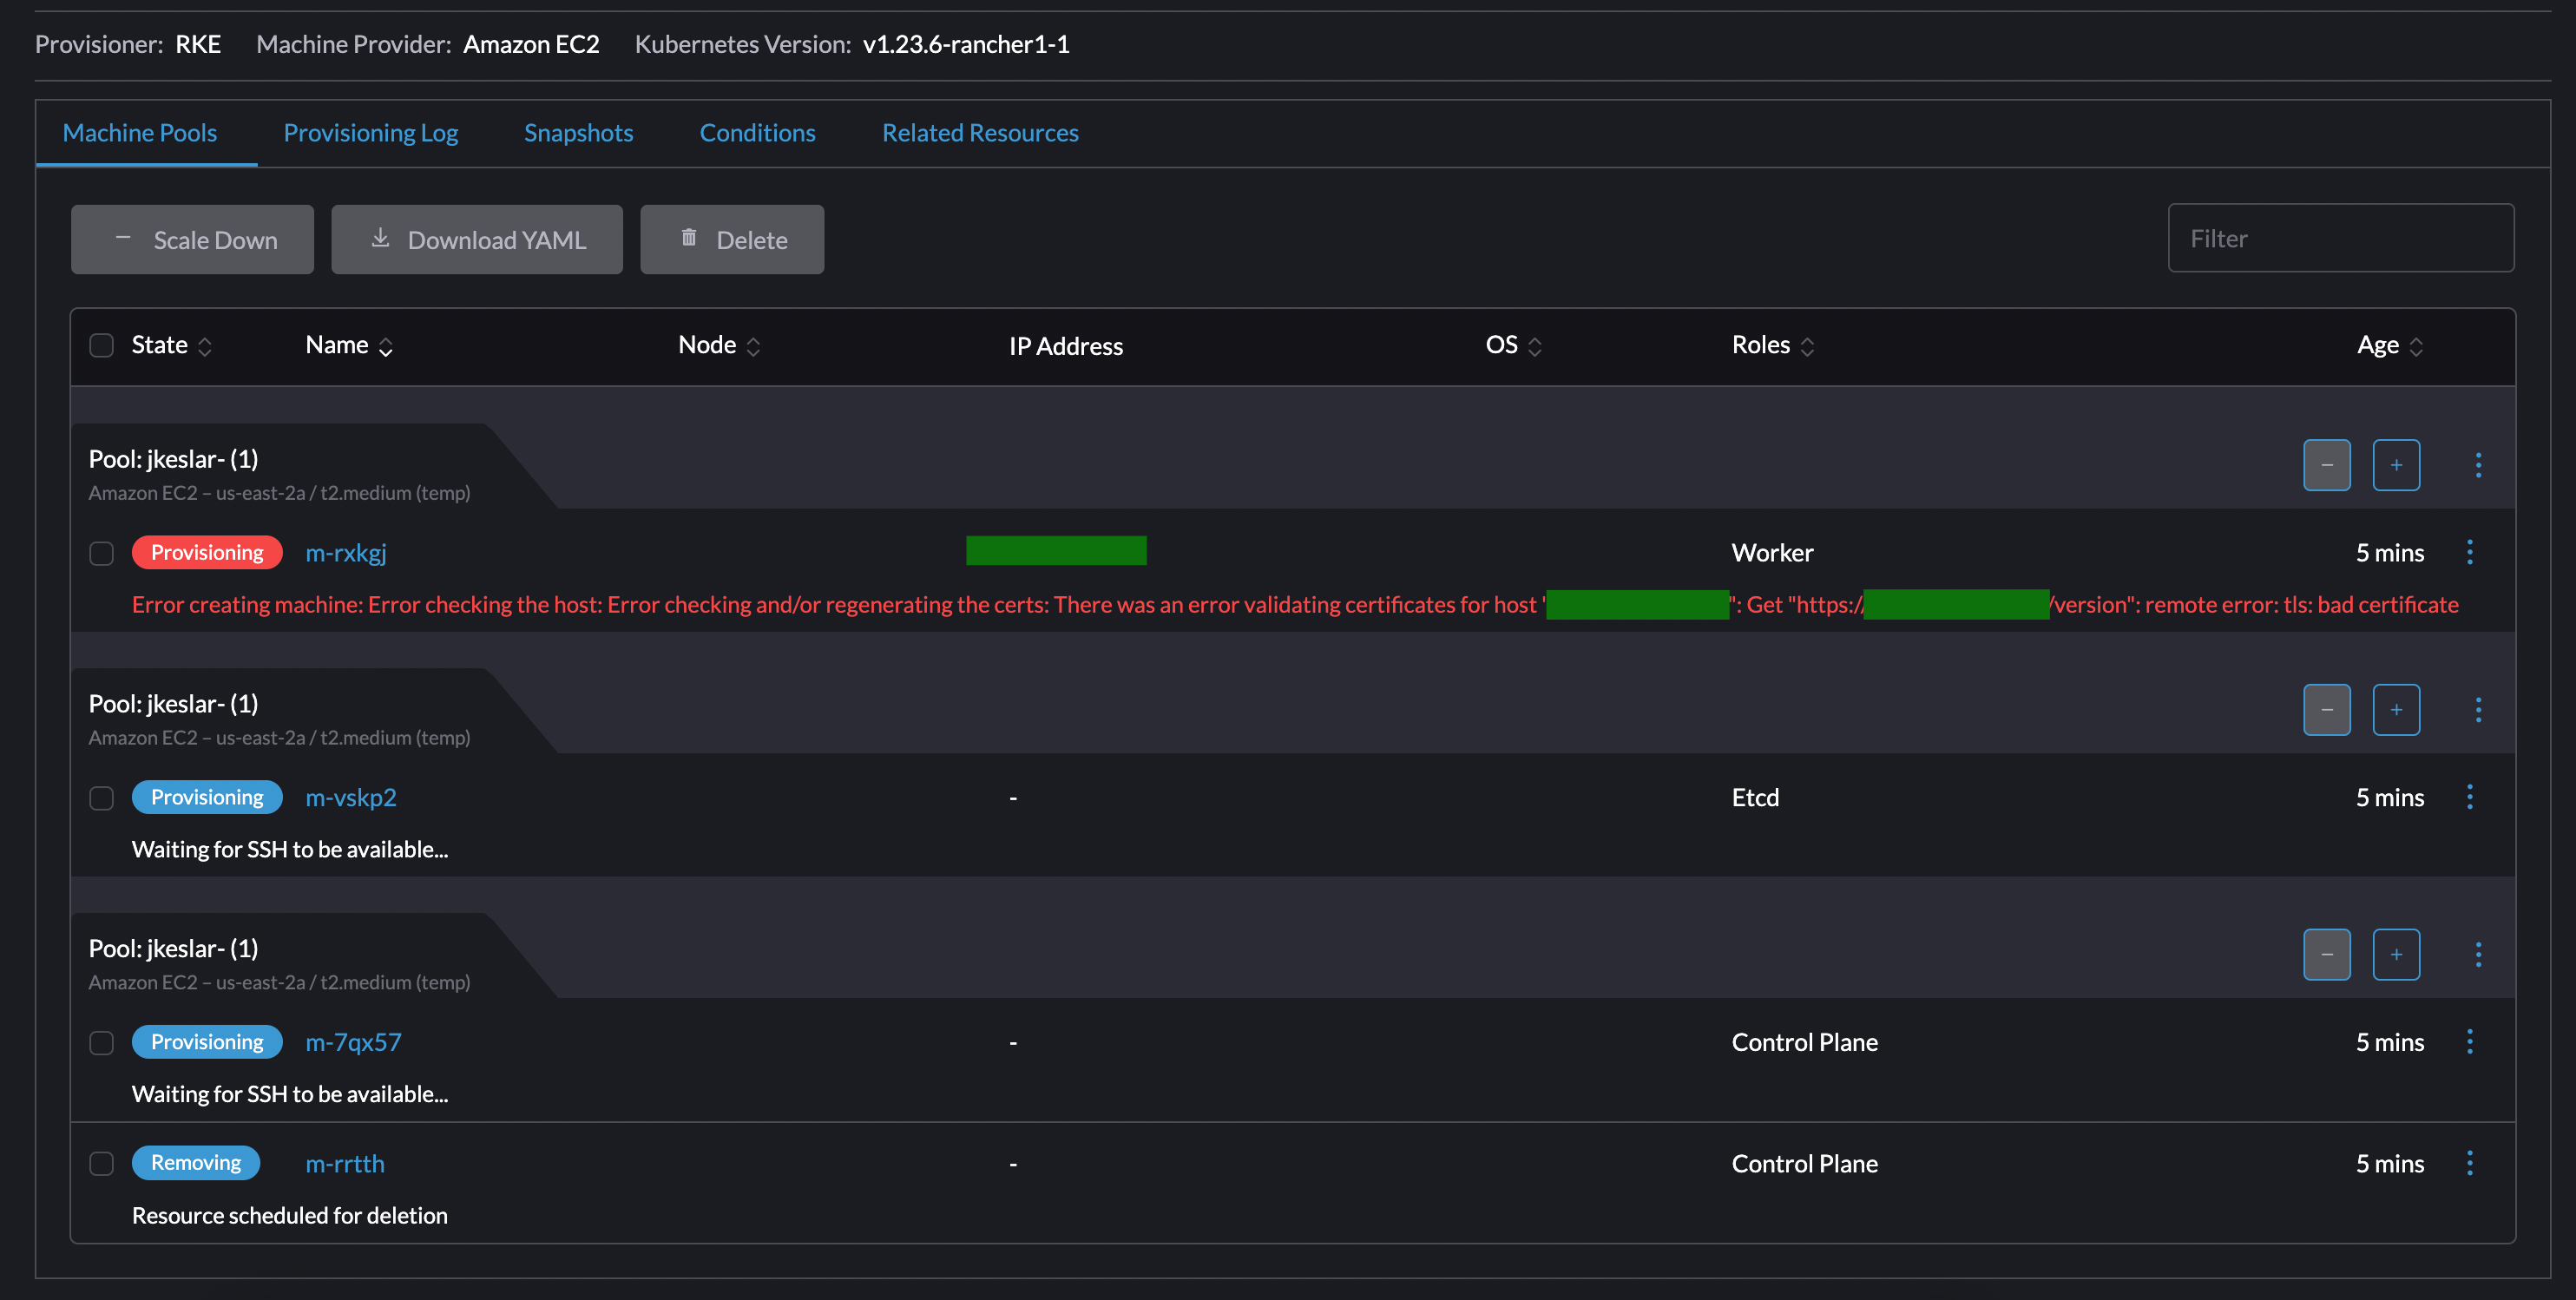
Task: Click the plus icon to scale up the first pool
Action: [2396, 464]
